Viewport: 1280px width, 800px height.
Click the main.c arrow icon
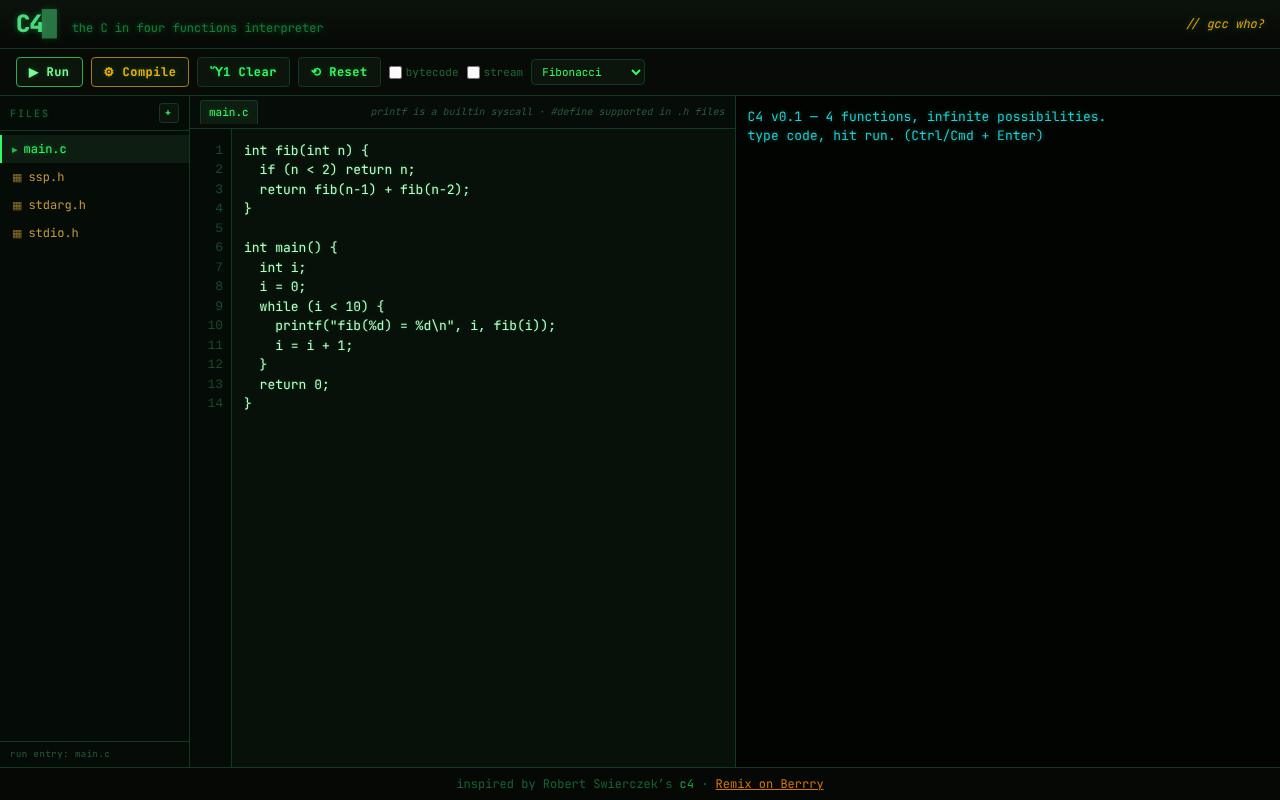click(15, 150)
